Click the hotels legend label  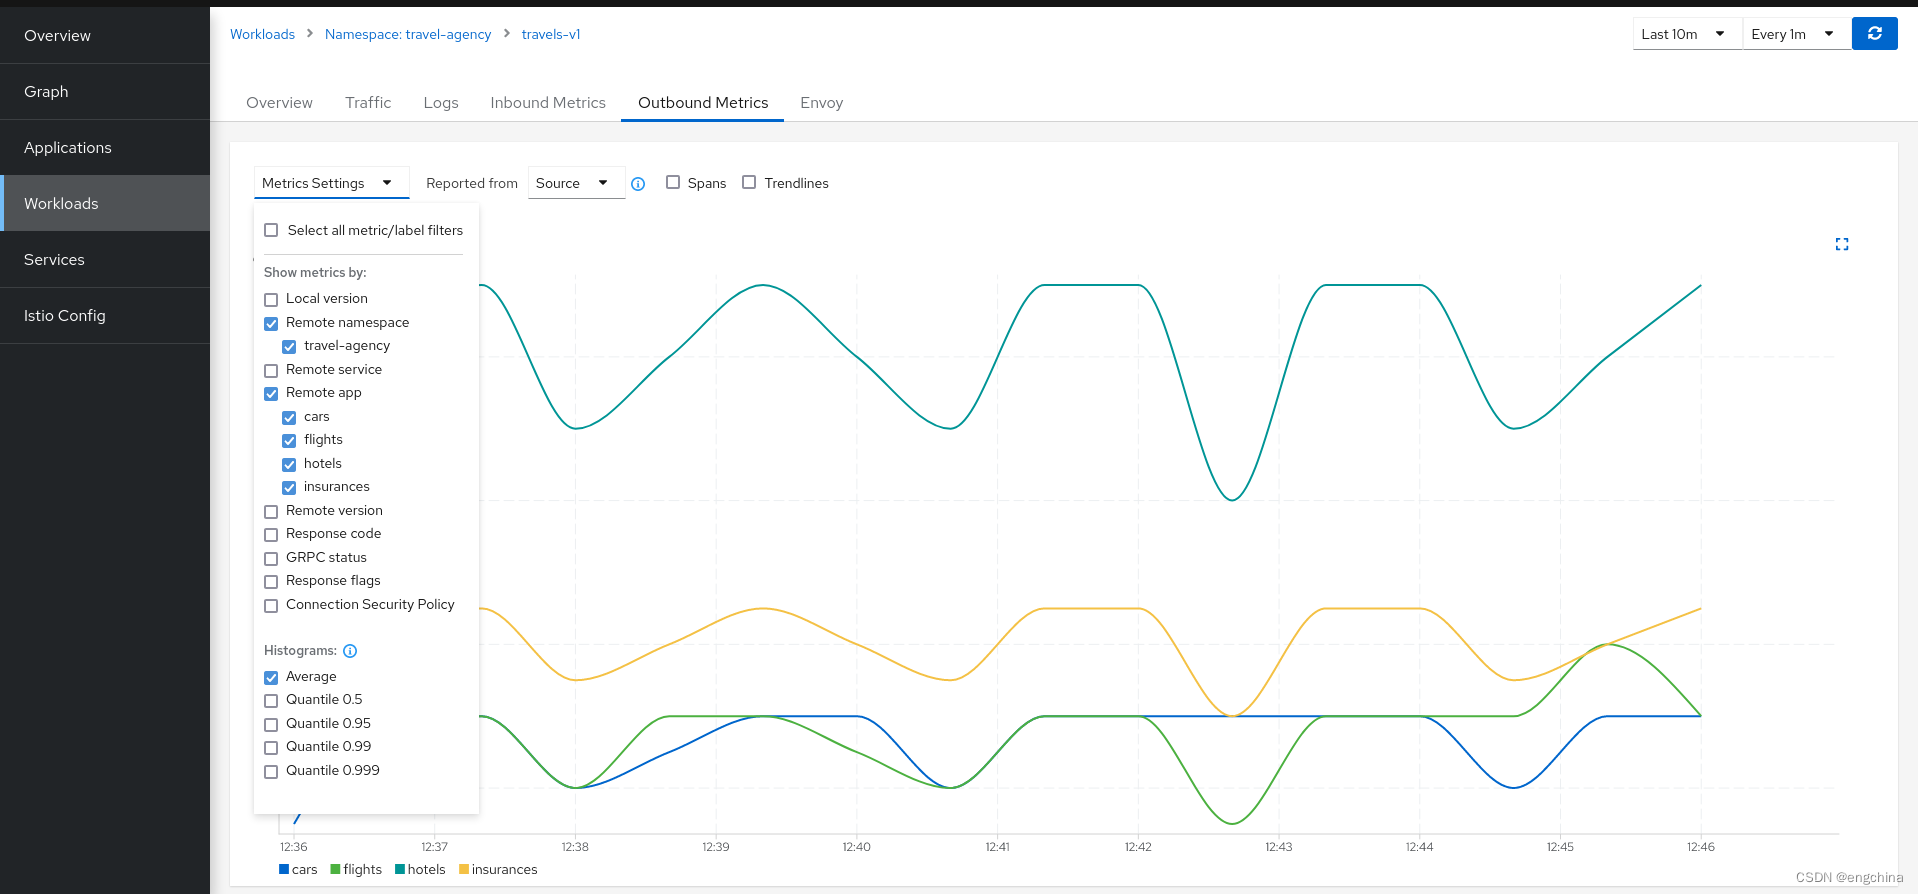point(427,869)
